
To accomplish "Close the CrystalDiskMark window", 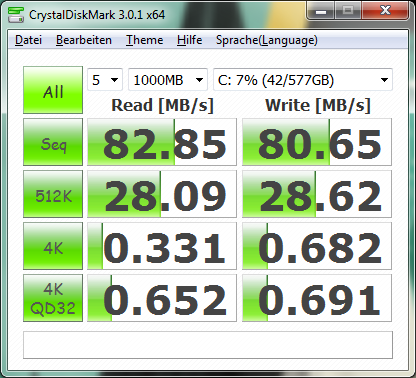I will (x=385, y=11).
